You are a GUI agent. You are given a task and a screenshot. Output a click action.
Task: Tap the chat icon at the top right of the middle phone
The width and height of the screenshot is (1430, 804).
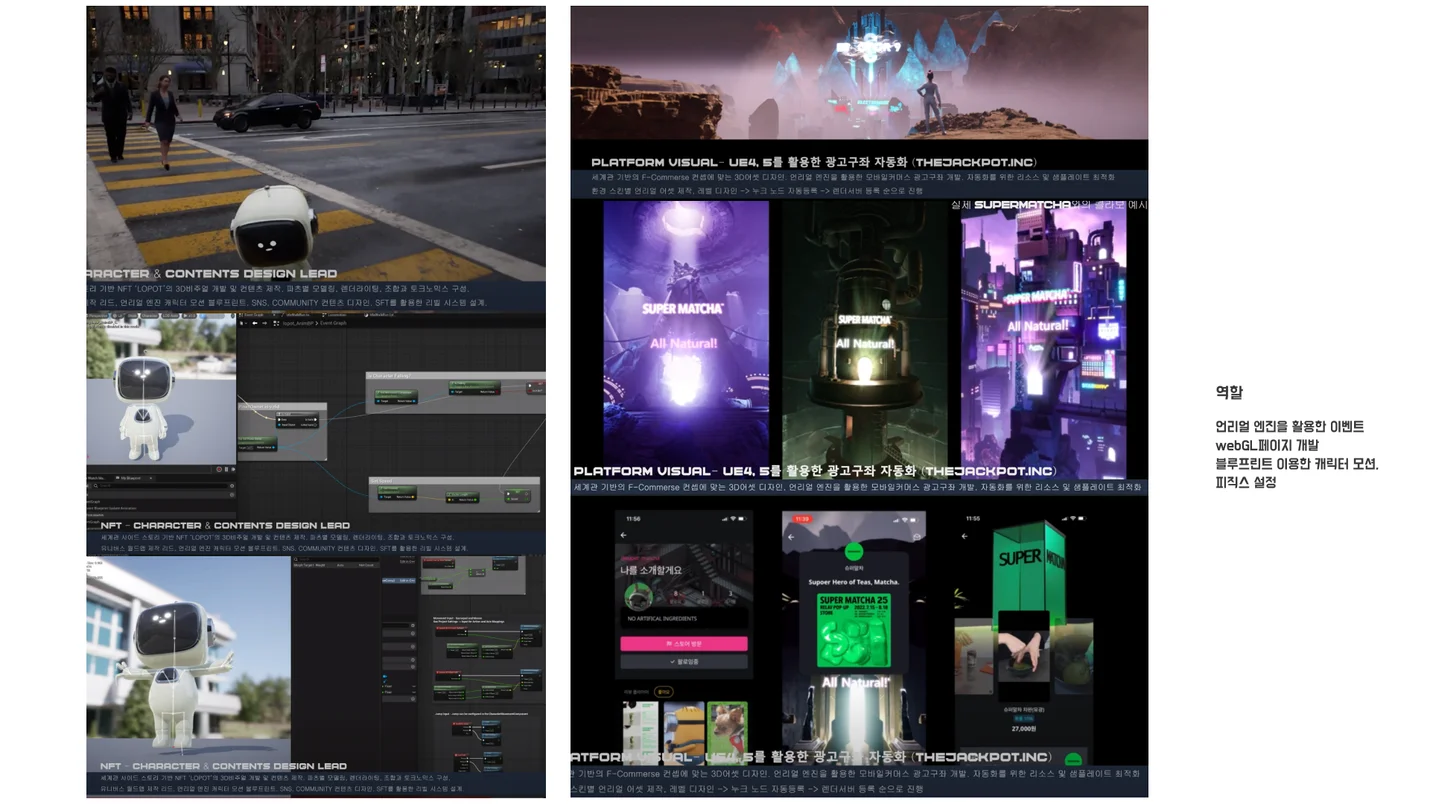tap(916, 537)
